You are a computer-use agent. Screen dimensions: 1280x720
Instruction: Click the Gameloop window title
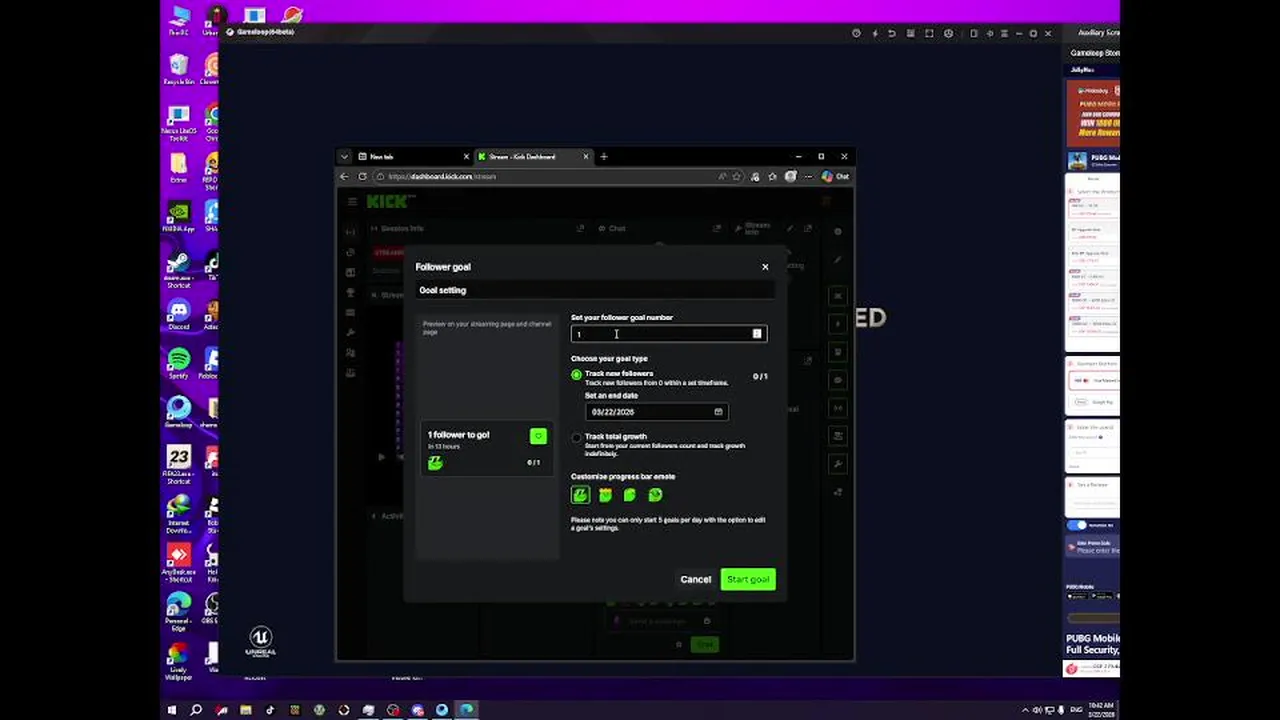pos(266,32)
